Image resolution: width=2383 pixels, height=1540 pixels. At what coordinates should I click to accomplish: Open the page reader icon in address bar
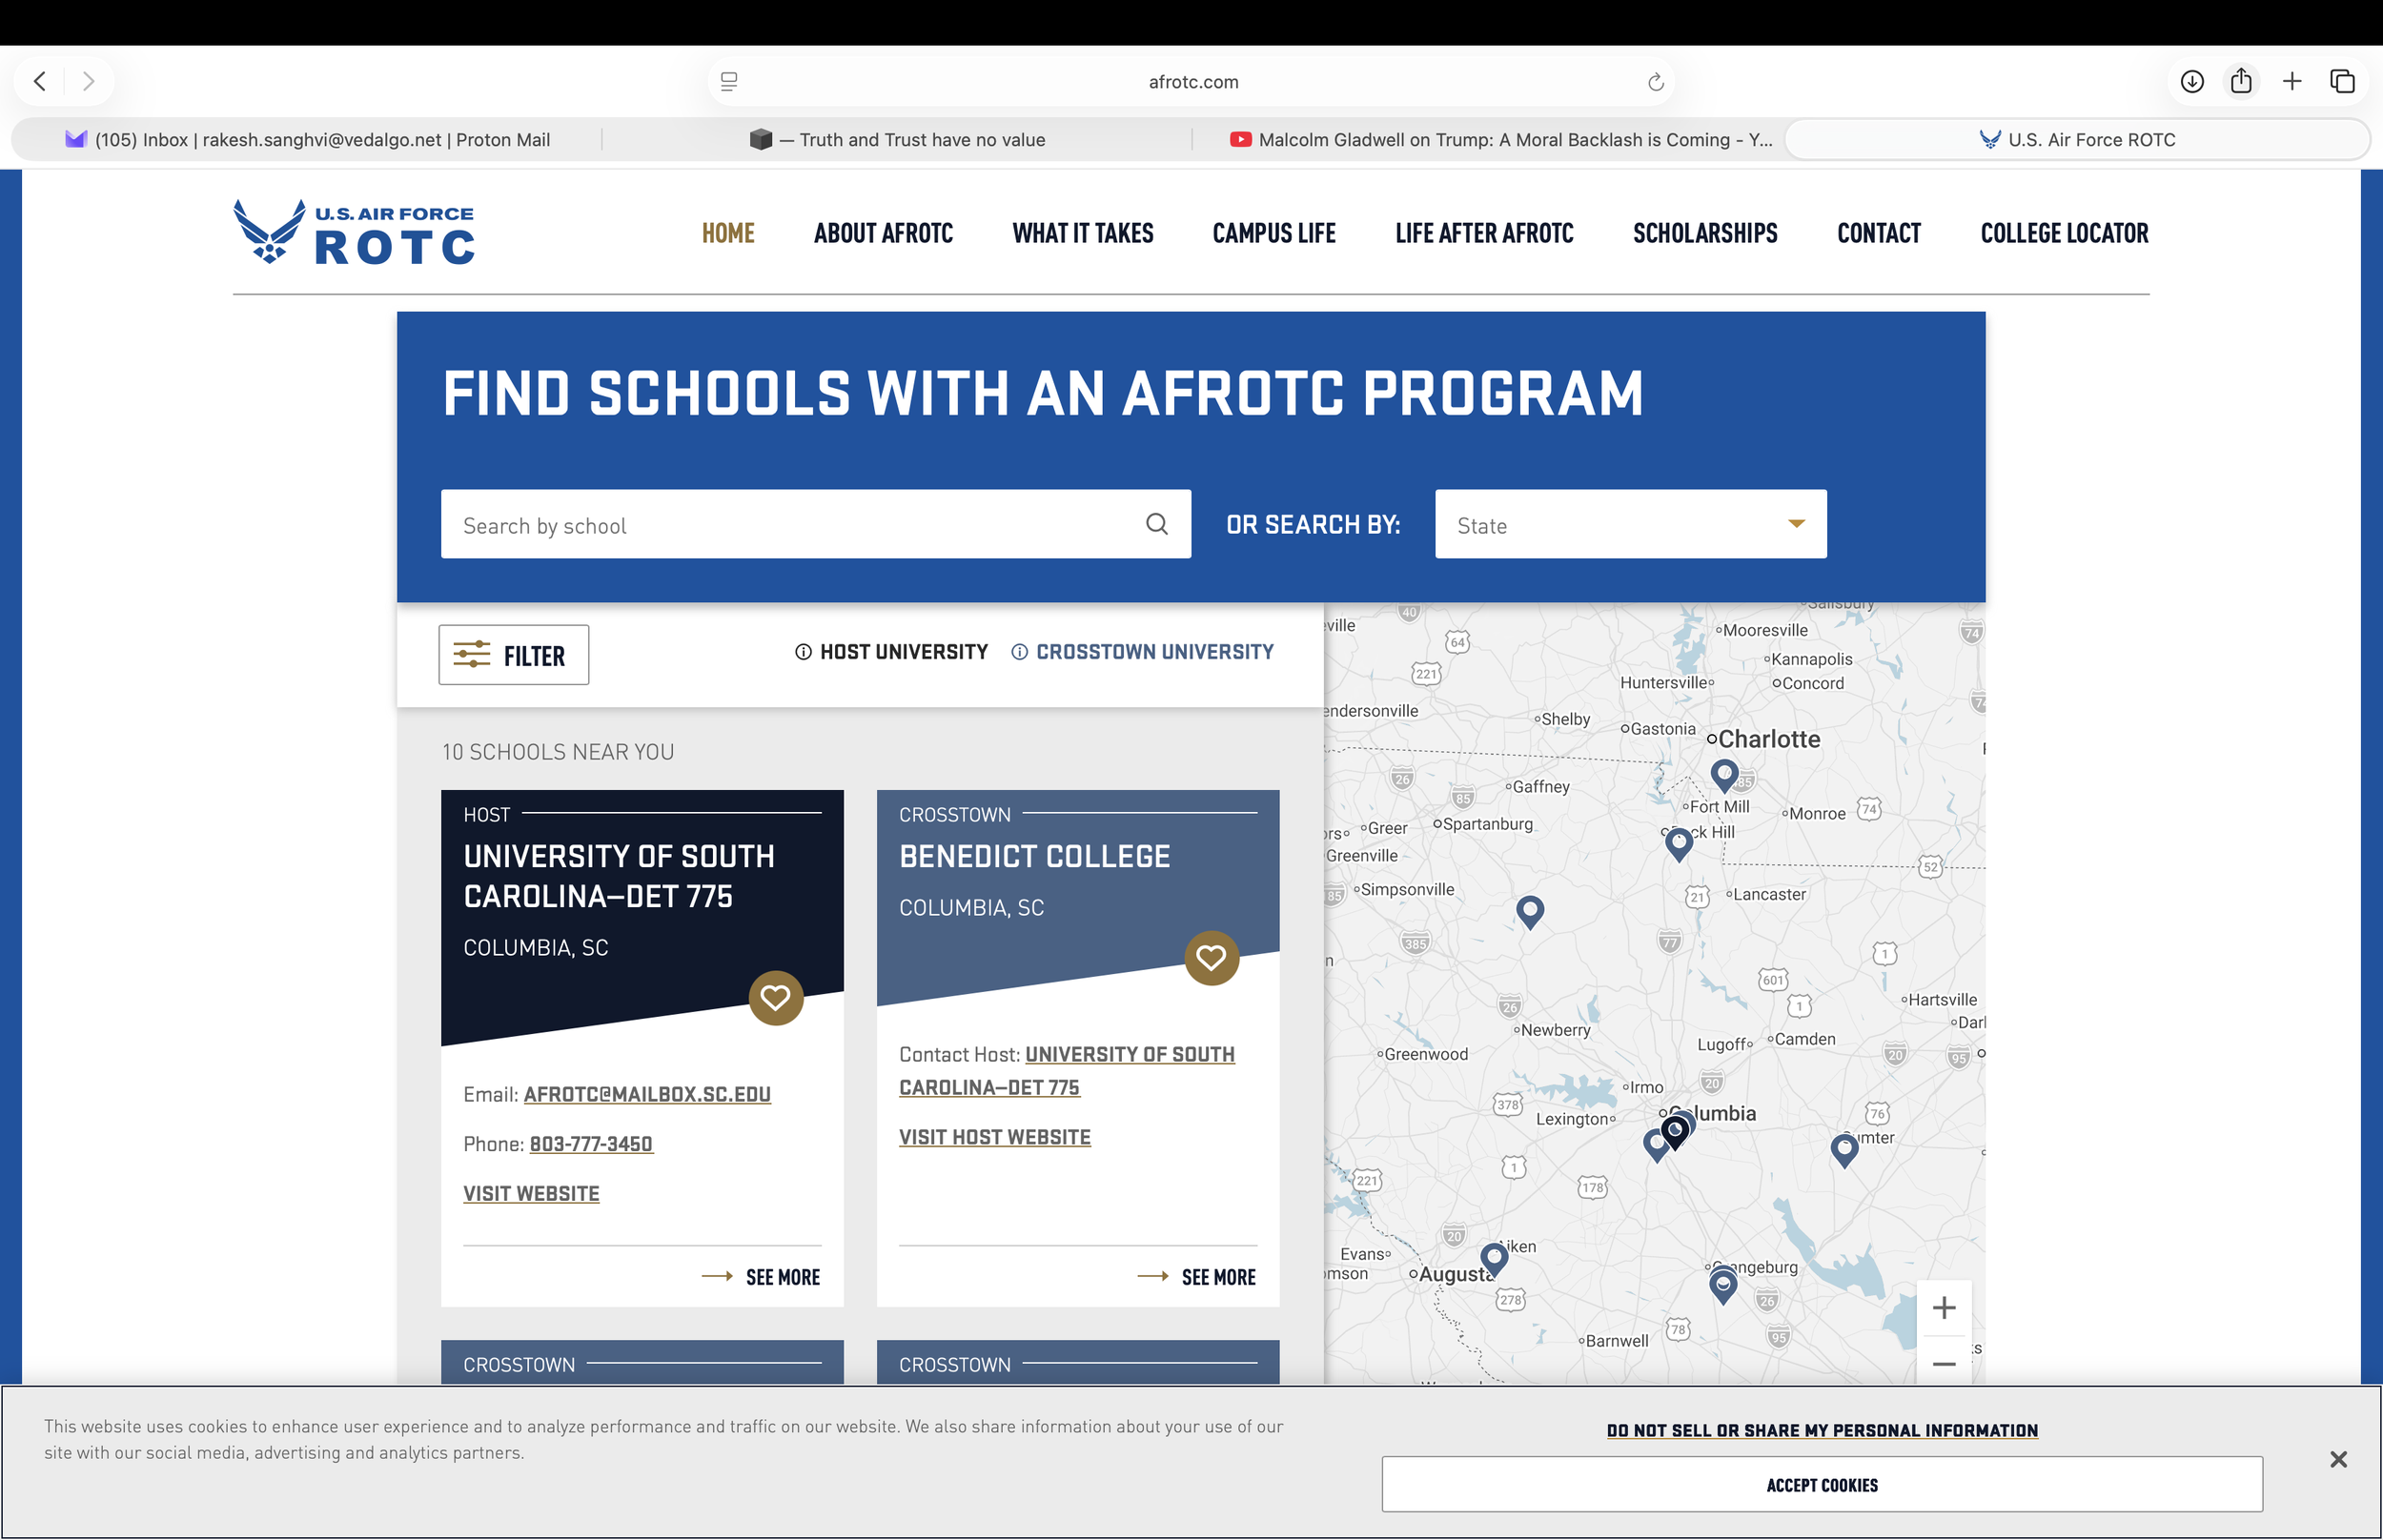[x=729, y=82]
